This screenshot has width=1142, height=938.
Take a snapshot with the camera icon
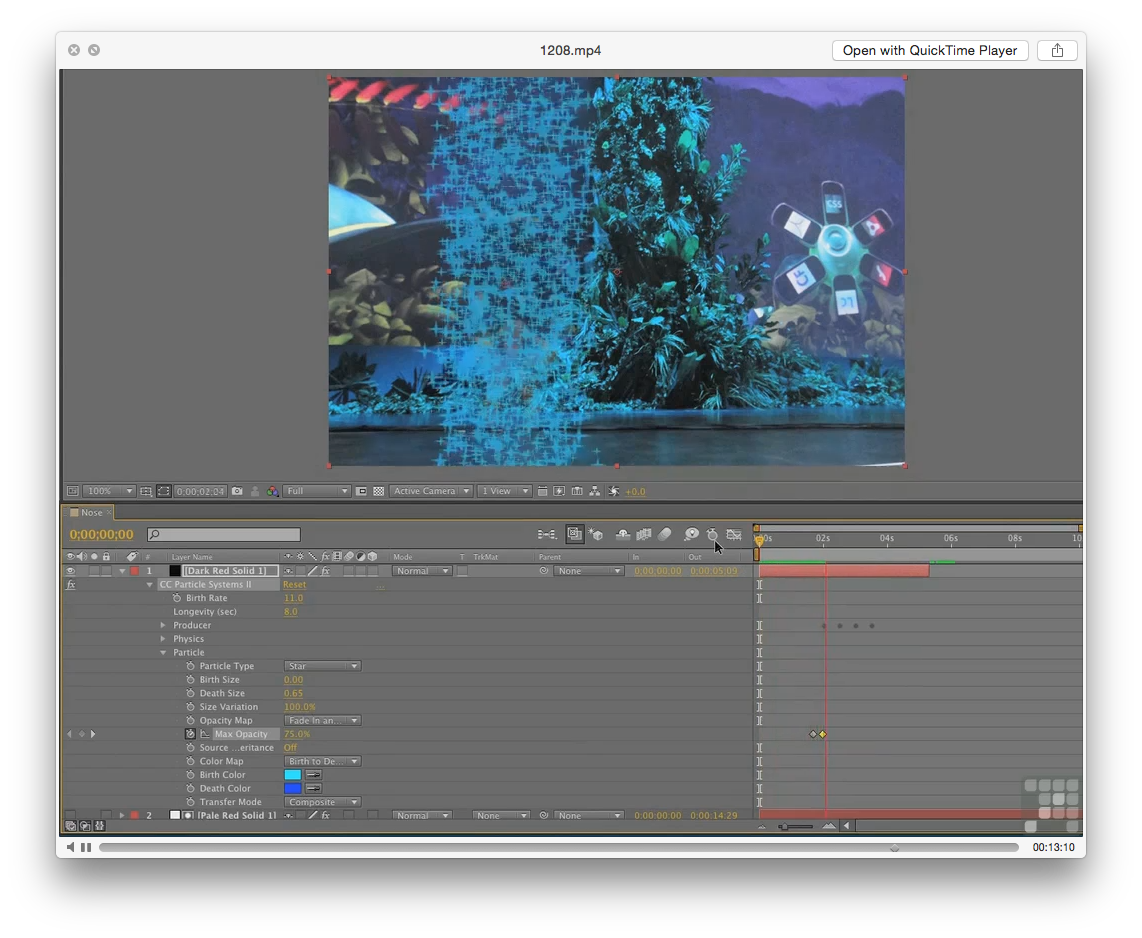tap(237, 492)
